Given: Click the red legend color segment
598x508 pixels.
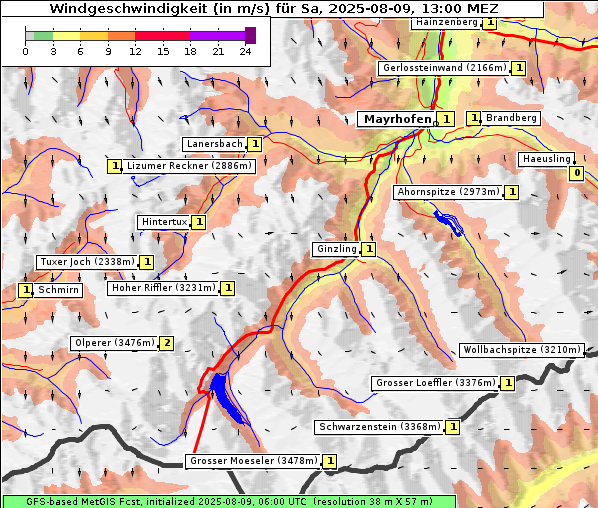Looking at the screenshot, I should [x=162, y=36].
